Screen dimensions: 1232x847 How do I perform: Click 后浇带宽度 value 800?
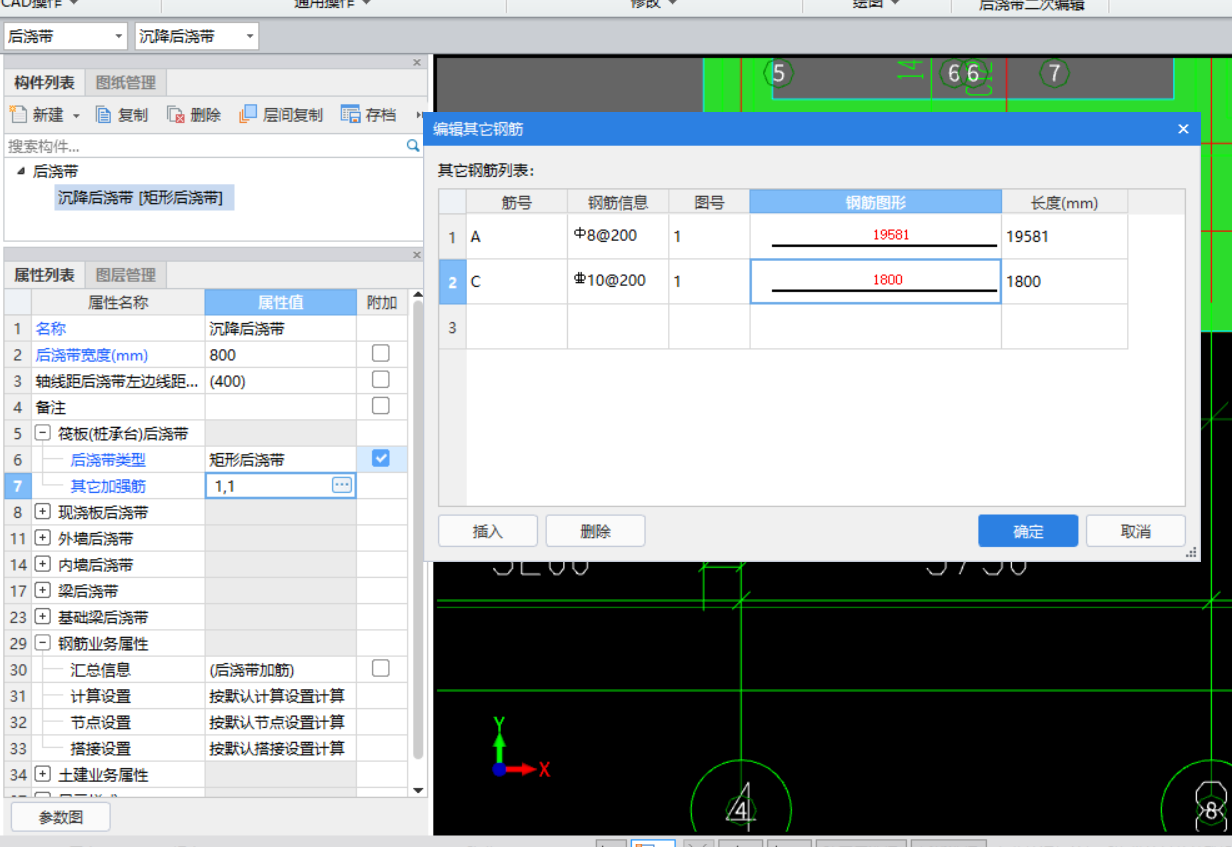[280, 354]
